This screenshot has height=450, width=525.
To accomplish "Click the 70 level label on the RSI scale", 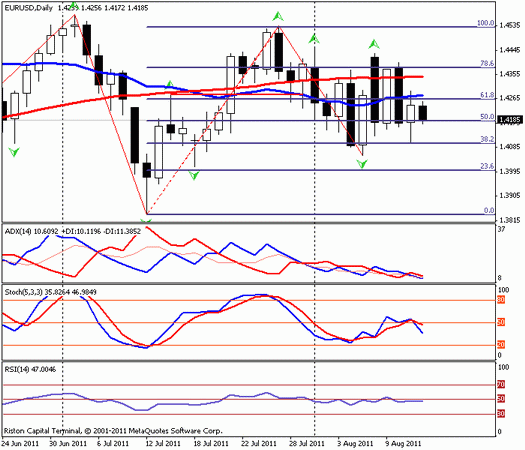I will [501, 385].
